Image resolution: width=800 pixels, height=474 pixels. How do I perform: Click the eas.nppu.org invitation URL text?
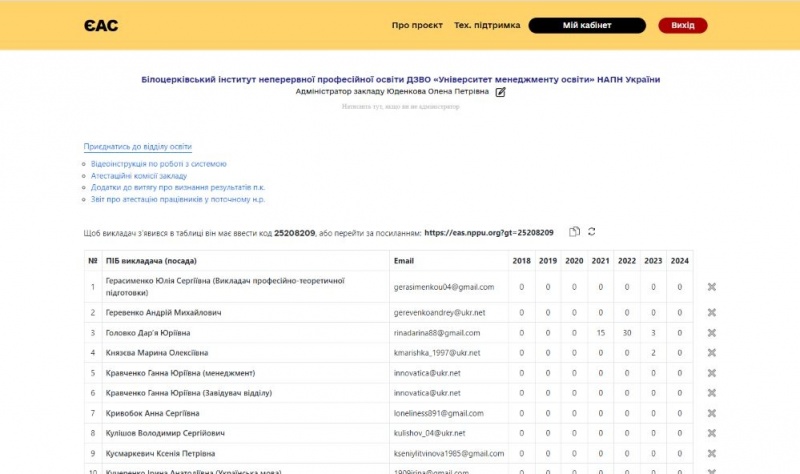point(489,233)
